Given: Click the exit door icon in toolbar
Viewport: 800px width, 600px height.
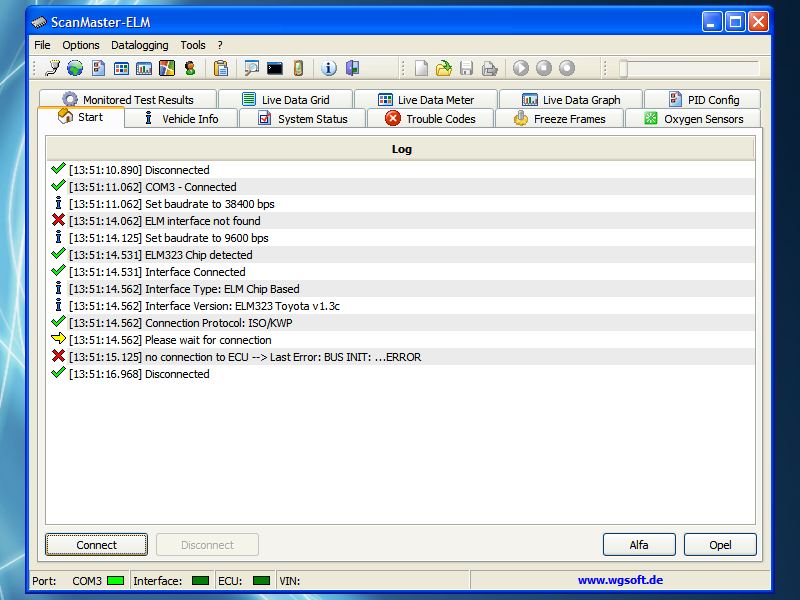Looking at the screenshot, I should tap(352, 68).
